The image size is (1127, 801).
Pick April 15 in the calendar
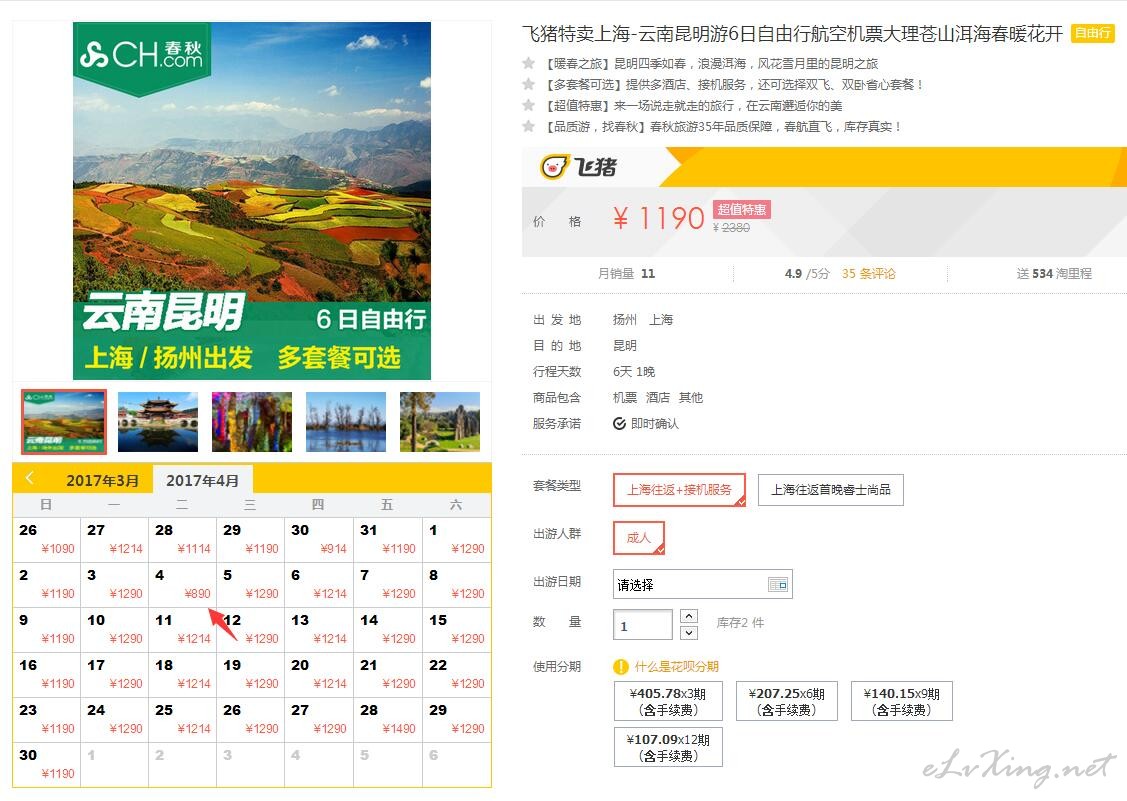(x=456, y=629)
